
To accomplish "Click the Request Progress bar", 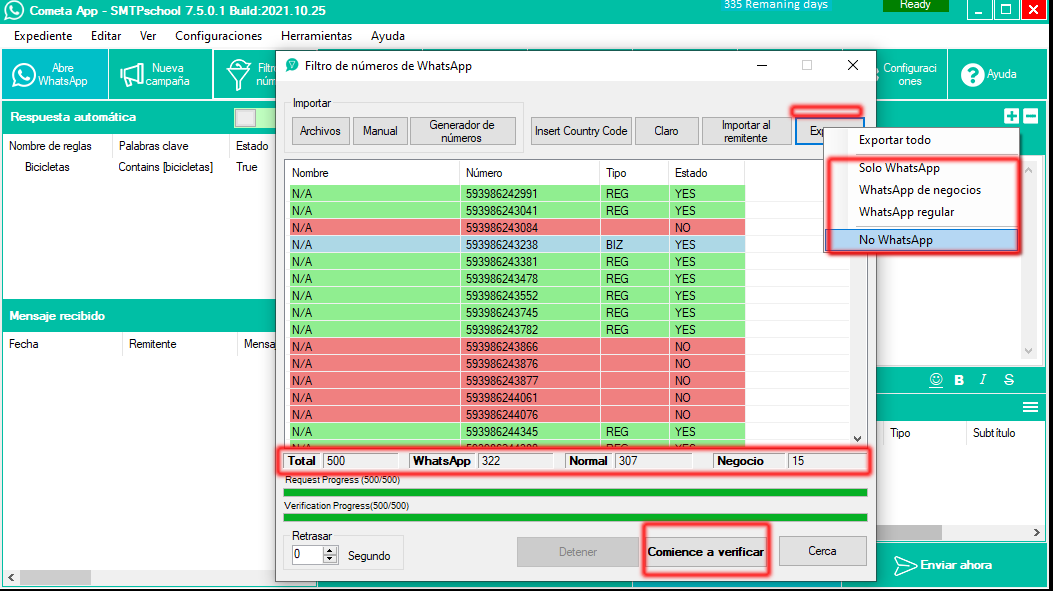I will coord(576,492).
